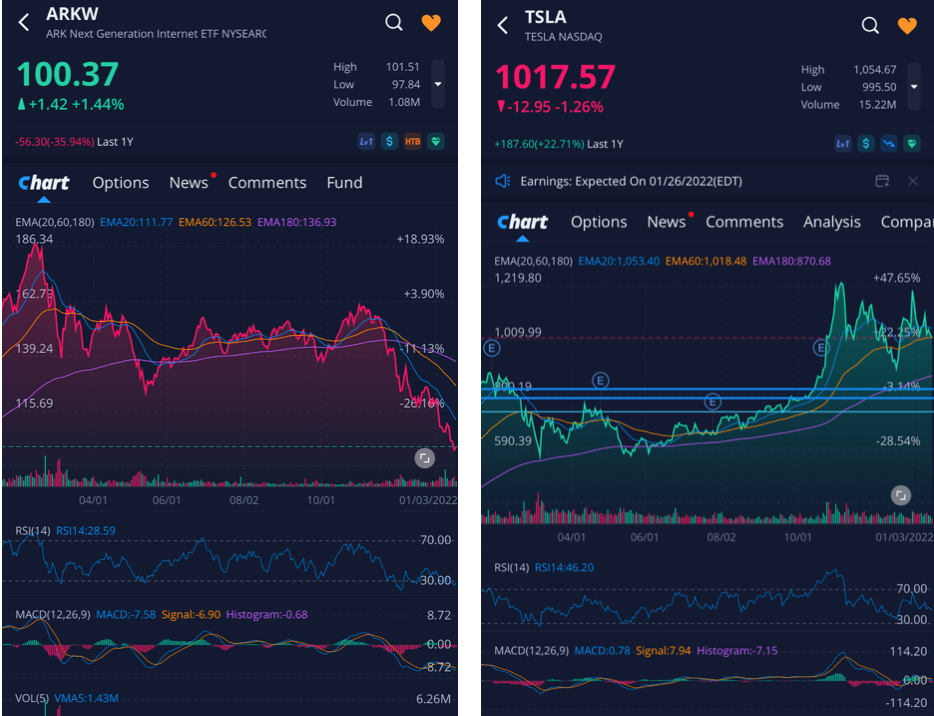Tap the downward trend badge on TSLA
Screen dimensions: 934x716
(889, 144)
